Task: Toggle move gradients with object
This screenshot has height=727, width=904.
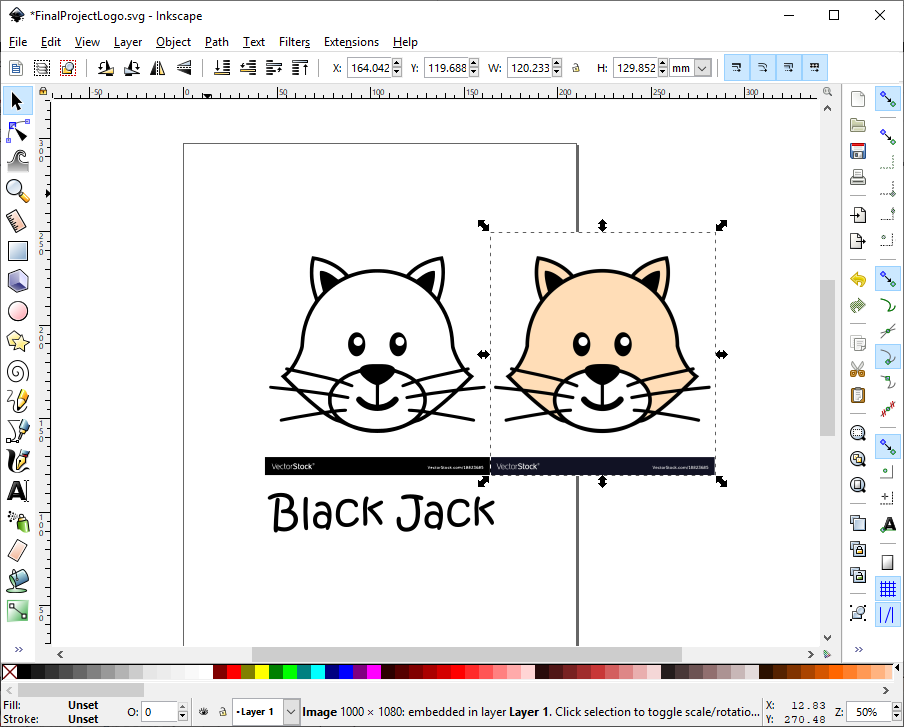Action: [788, 68]
